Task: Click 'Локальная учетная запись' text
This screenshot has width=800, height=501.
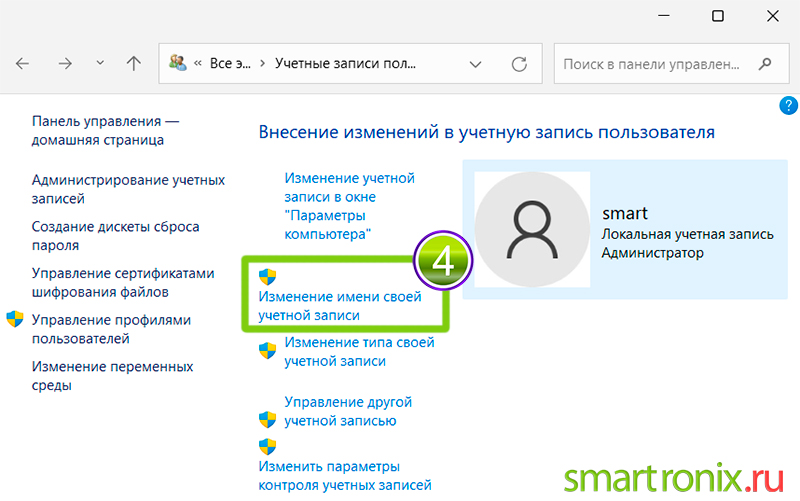Action: click(688, 234)
